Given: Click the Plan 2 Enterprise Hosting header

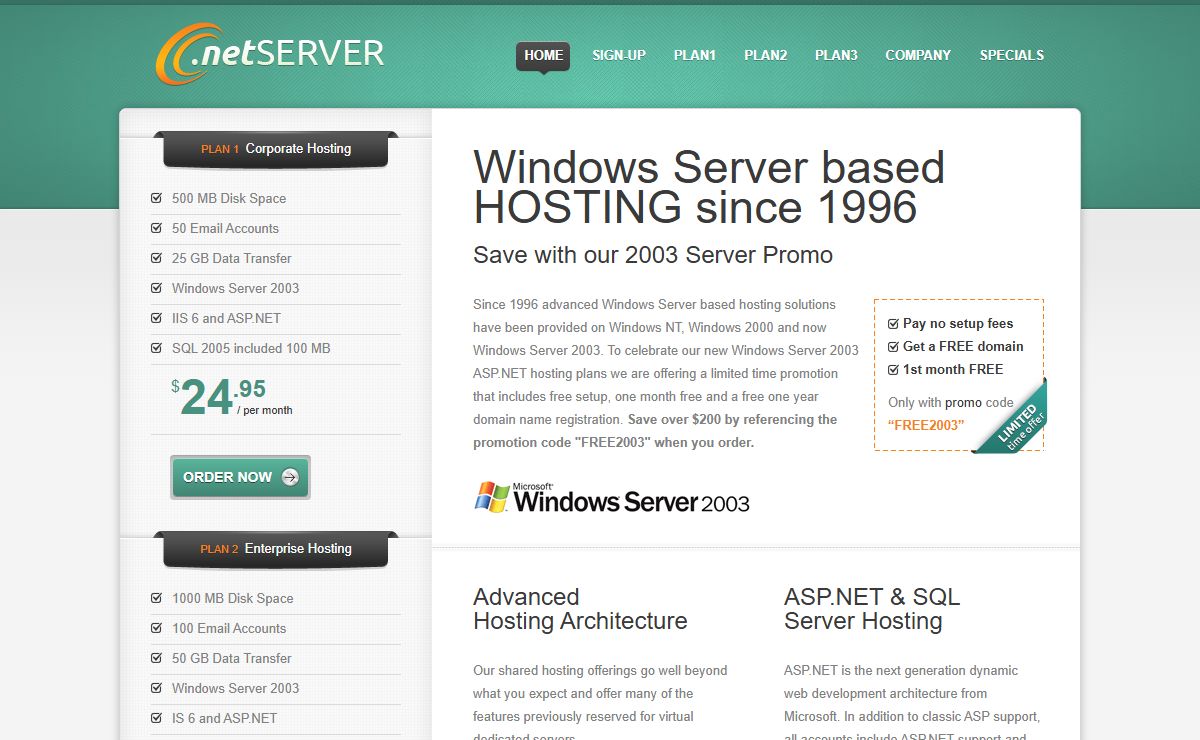Looking at the screenshot, I should 276,549.
